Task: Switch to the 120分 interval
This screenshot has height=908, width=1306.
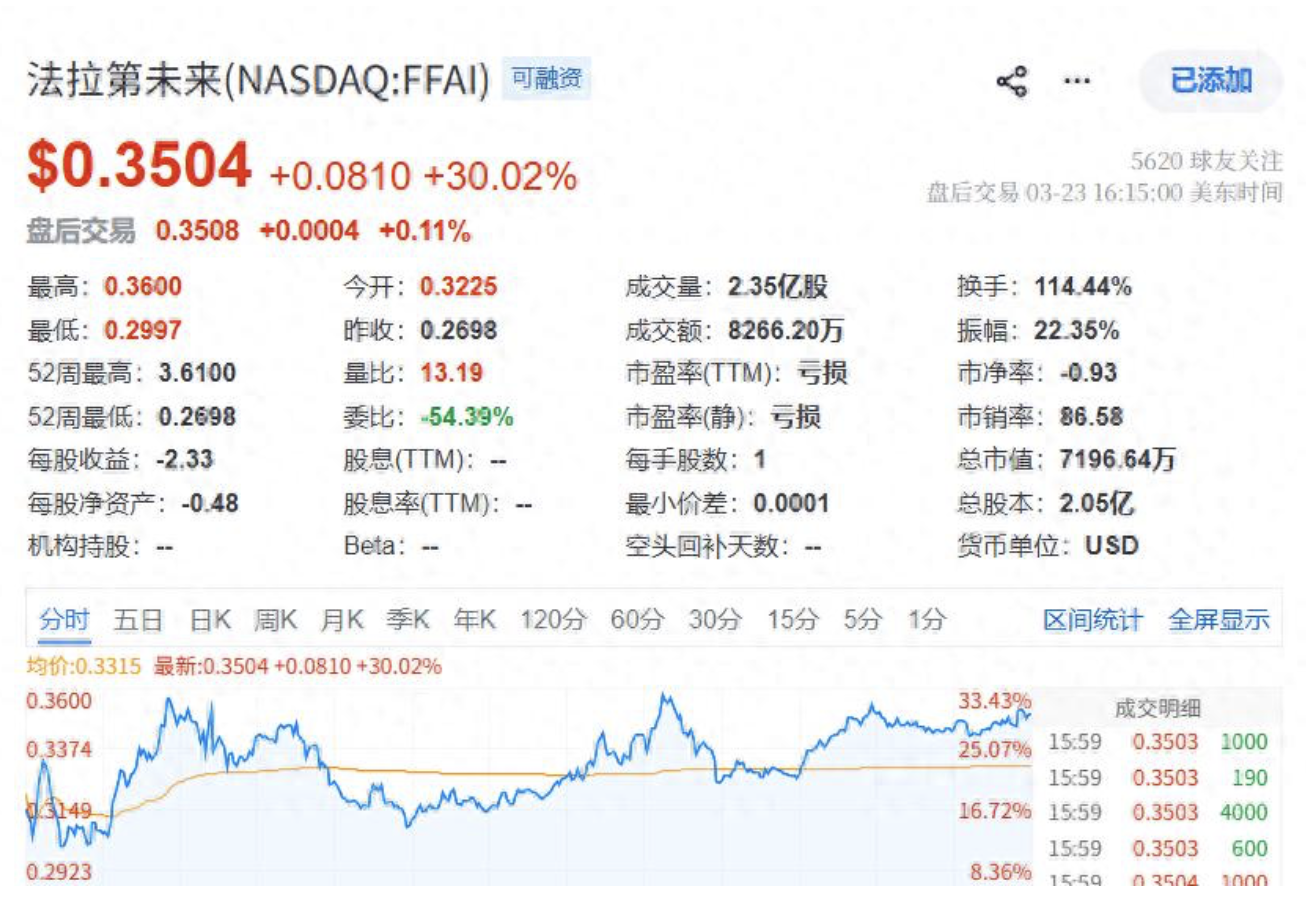Action: coord(553,620)
